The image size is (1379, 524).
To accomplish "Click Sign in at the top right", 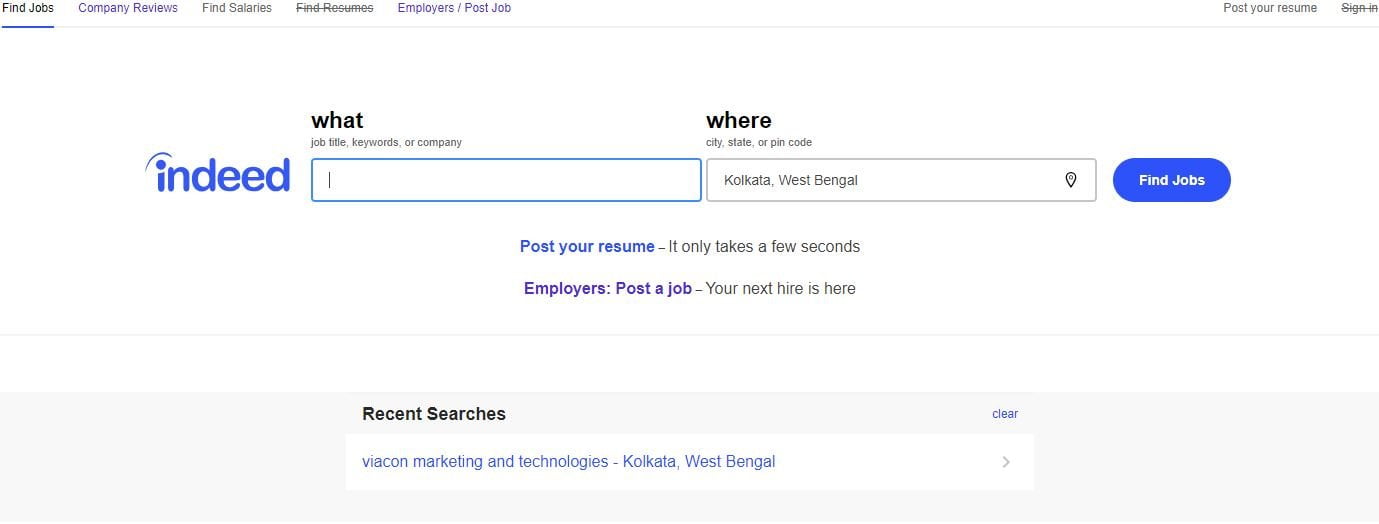I will (x=1359, y=8).
